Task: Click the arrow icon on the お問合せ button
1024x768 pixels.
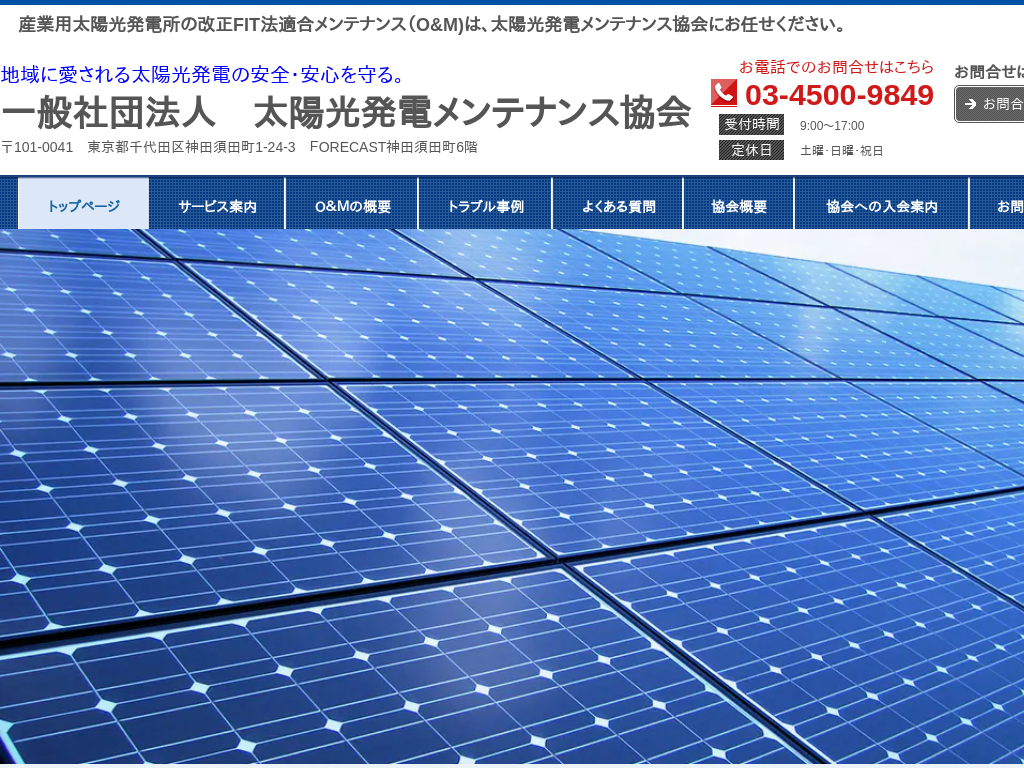Action: pos(970,104)
